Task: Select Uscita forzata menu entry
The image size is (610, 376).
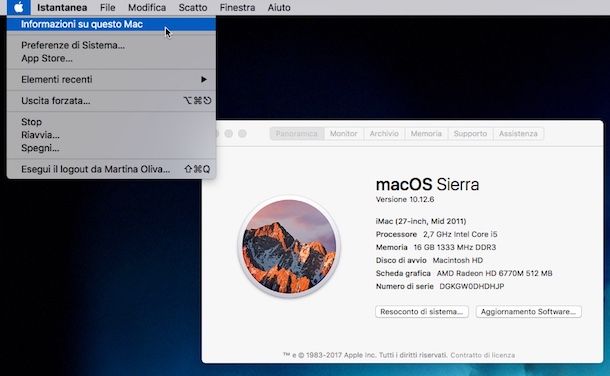Action: point(111,101)
